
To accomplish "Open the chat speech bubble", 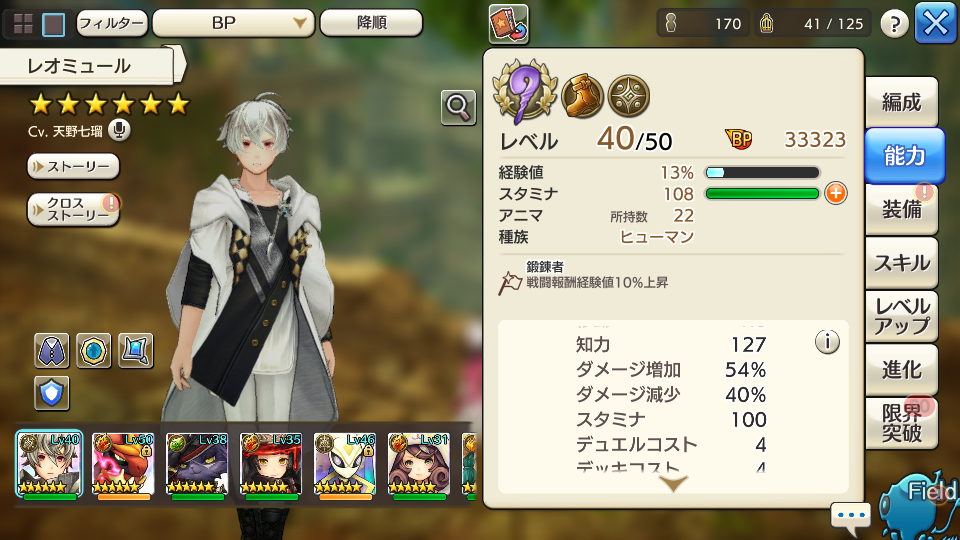I will [851, 516].
